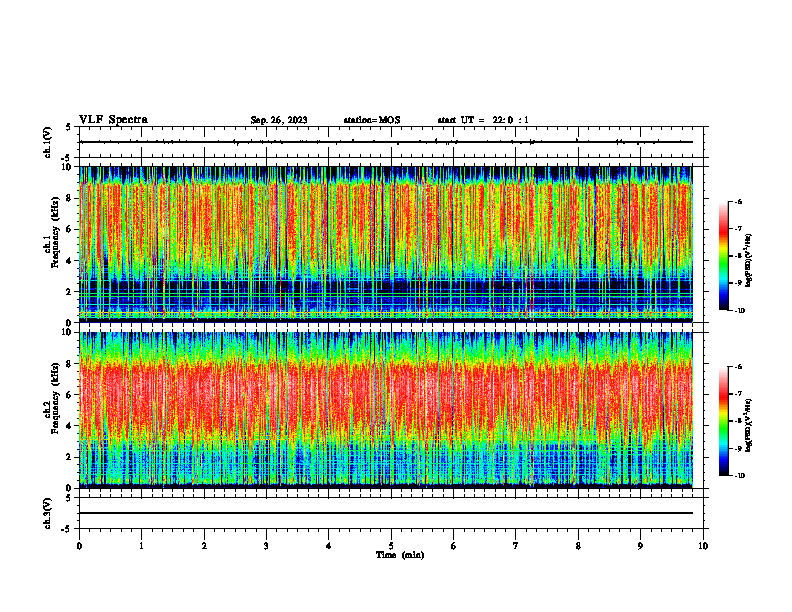
Task: Click the ch.1 spectrogram color bar
Action: click(x=724, y=256)
